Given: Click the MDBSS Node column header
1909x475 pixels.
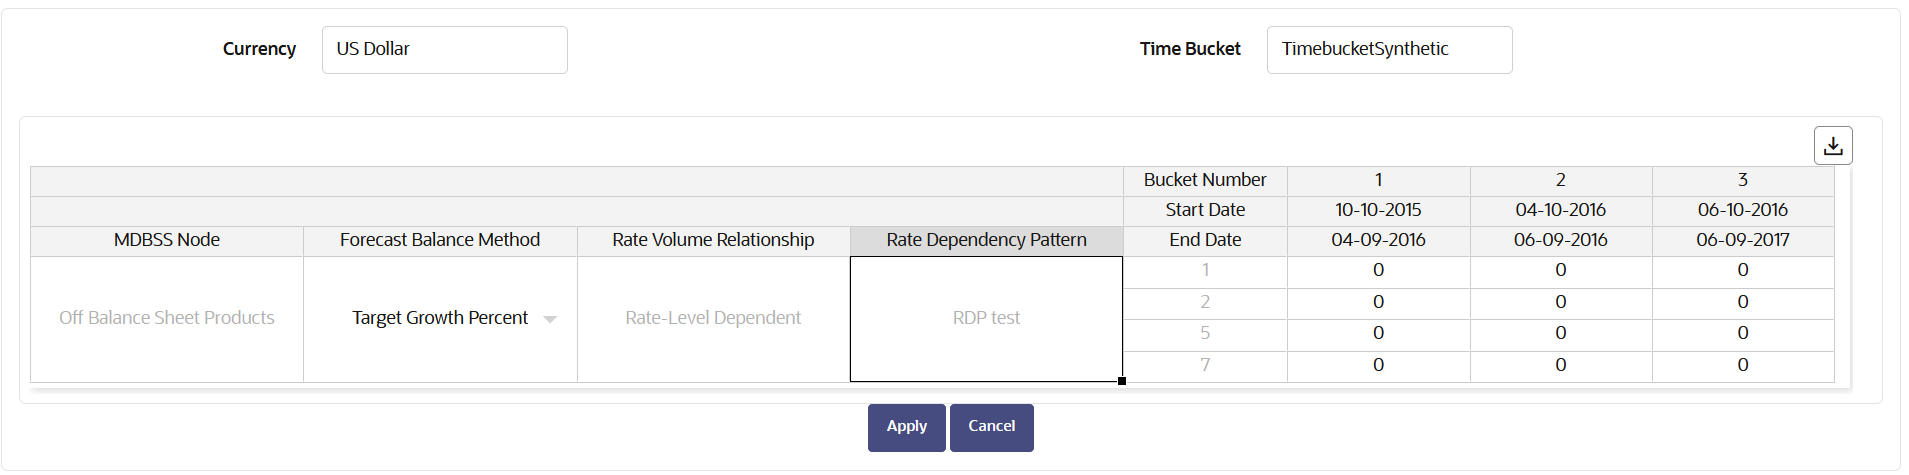Looking at the screenshot, I should click(x=167, y=240).
